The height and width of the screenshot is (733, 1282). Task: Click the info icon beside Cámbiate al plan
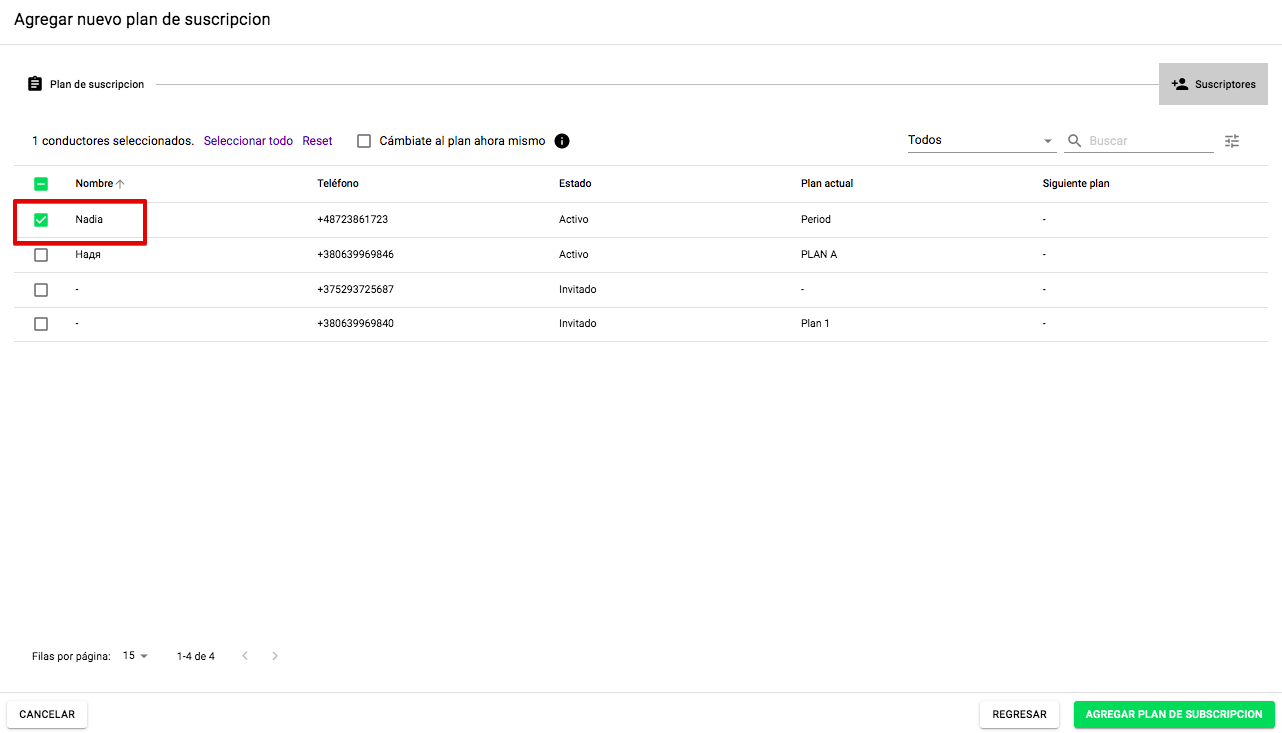562,141
